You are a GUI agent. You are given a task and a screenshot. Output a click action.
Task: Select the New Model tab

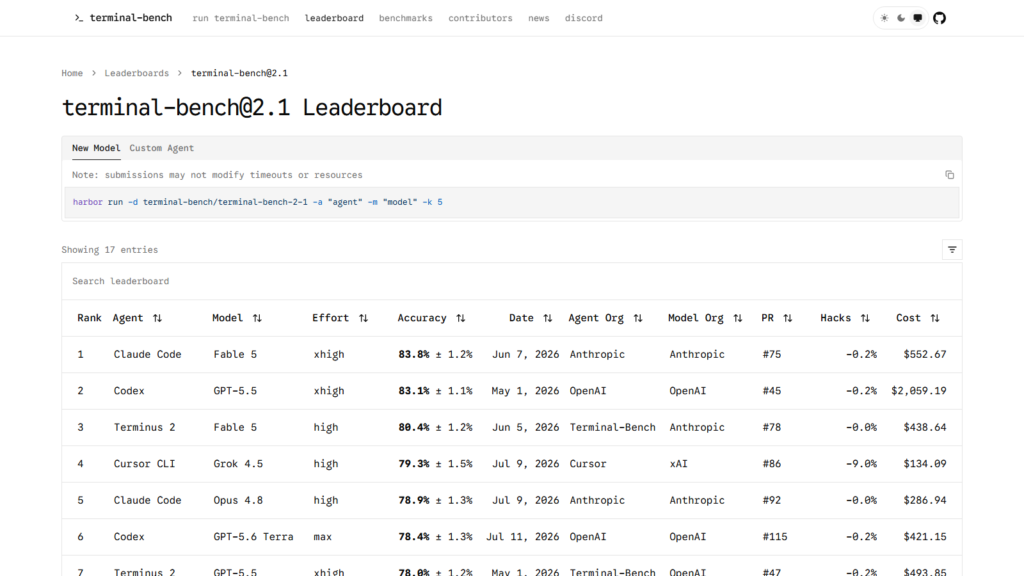pyautogui.click(x=96, y=148)
